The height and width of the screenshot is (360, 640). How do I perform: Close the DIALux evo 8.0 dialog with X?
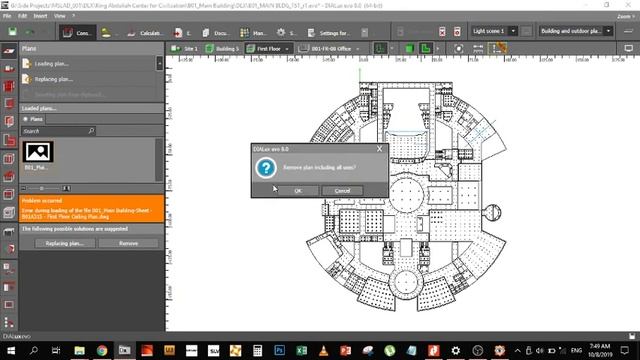(x=380, y=149)
